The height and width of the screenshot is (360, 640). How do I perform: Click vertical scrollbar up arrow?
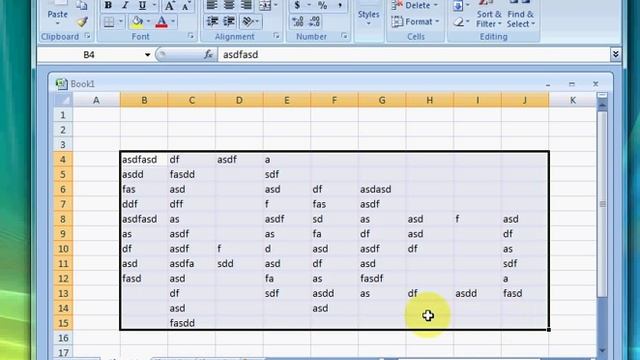602,105
